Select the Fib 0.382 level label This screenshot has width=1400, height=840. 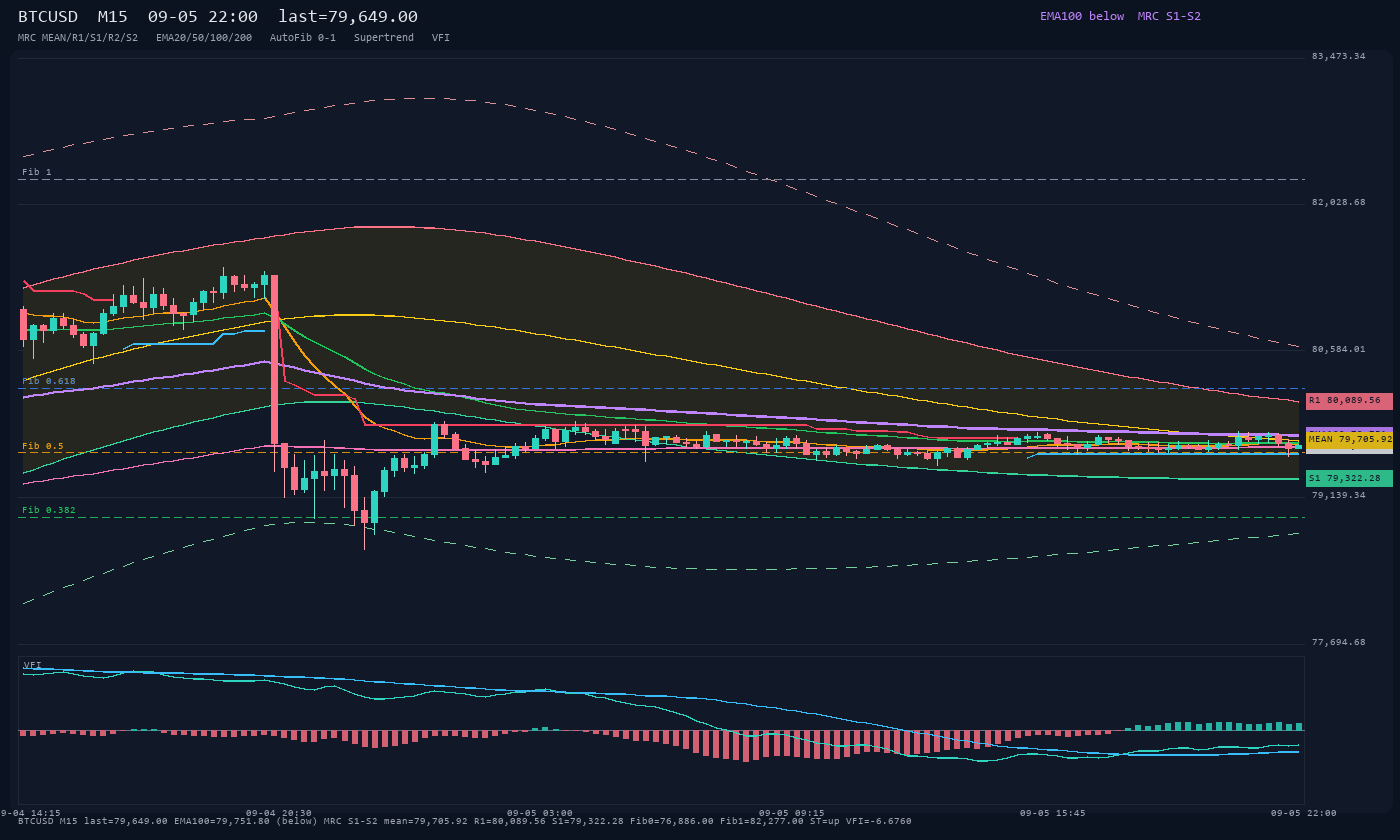49,510
